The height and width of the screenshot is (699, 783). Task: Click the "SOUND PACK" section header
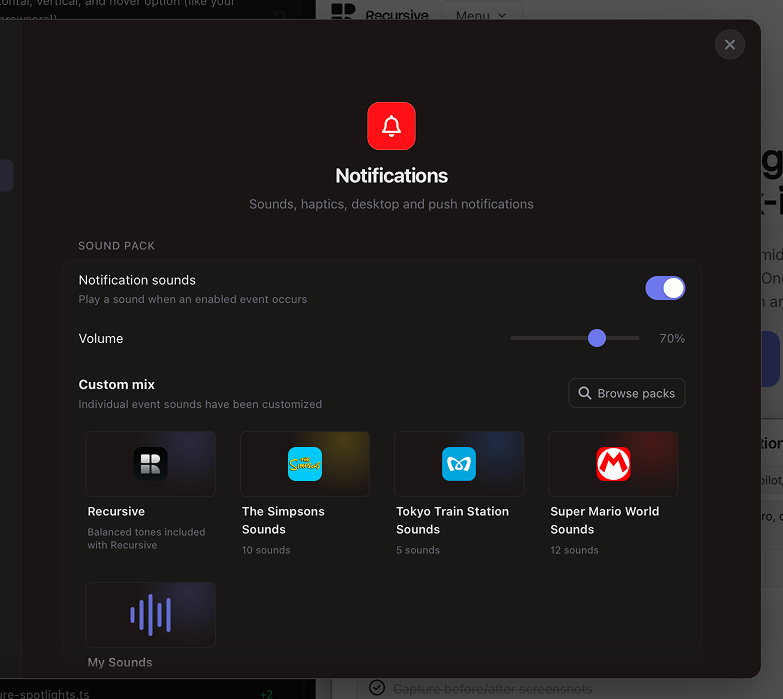[x=116, y=246]
